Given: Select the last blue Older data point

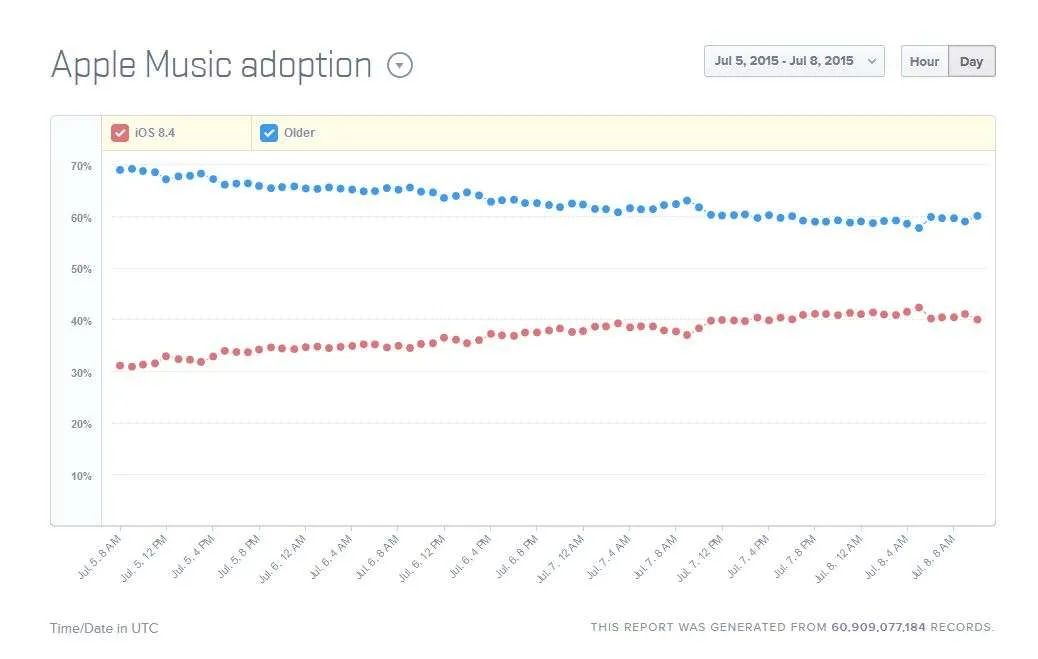Looking at the screenshot, I should point(977,216).
